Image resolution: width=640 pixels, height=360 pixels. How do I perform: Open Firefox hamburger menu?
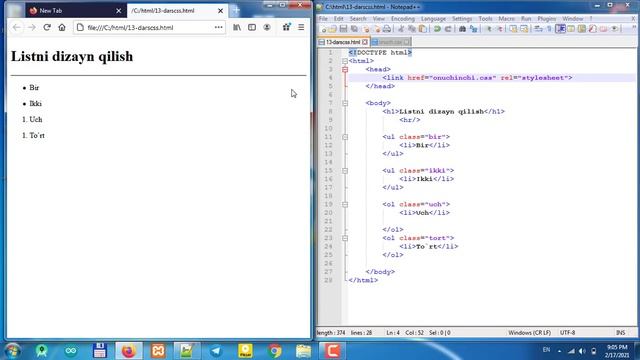point(301,27)
